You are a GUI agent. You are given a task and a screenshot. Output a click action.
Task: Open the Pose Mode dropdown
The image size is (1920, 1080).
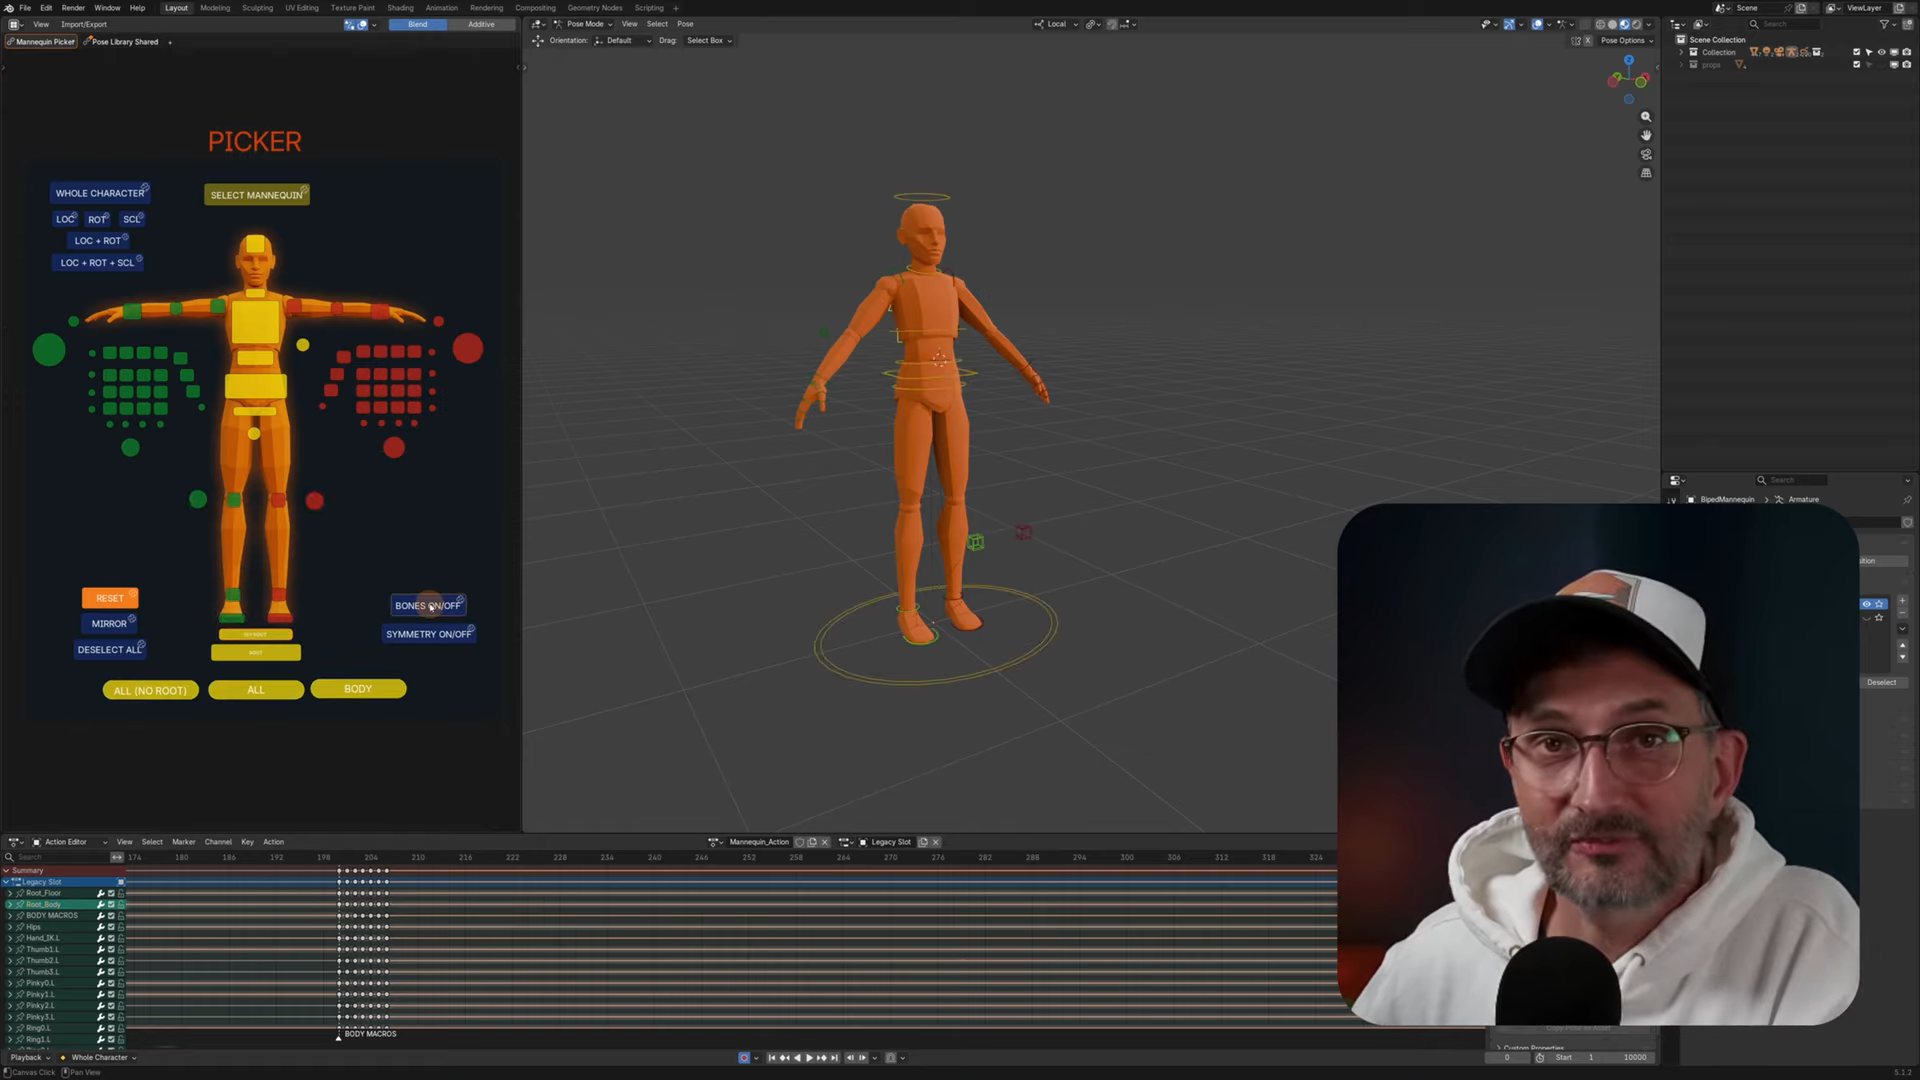point(584,24)
